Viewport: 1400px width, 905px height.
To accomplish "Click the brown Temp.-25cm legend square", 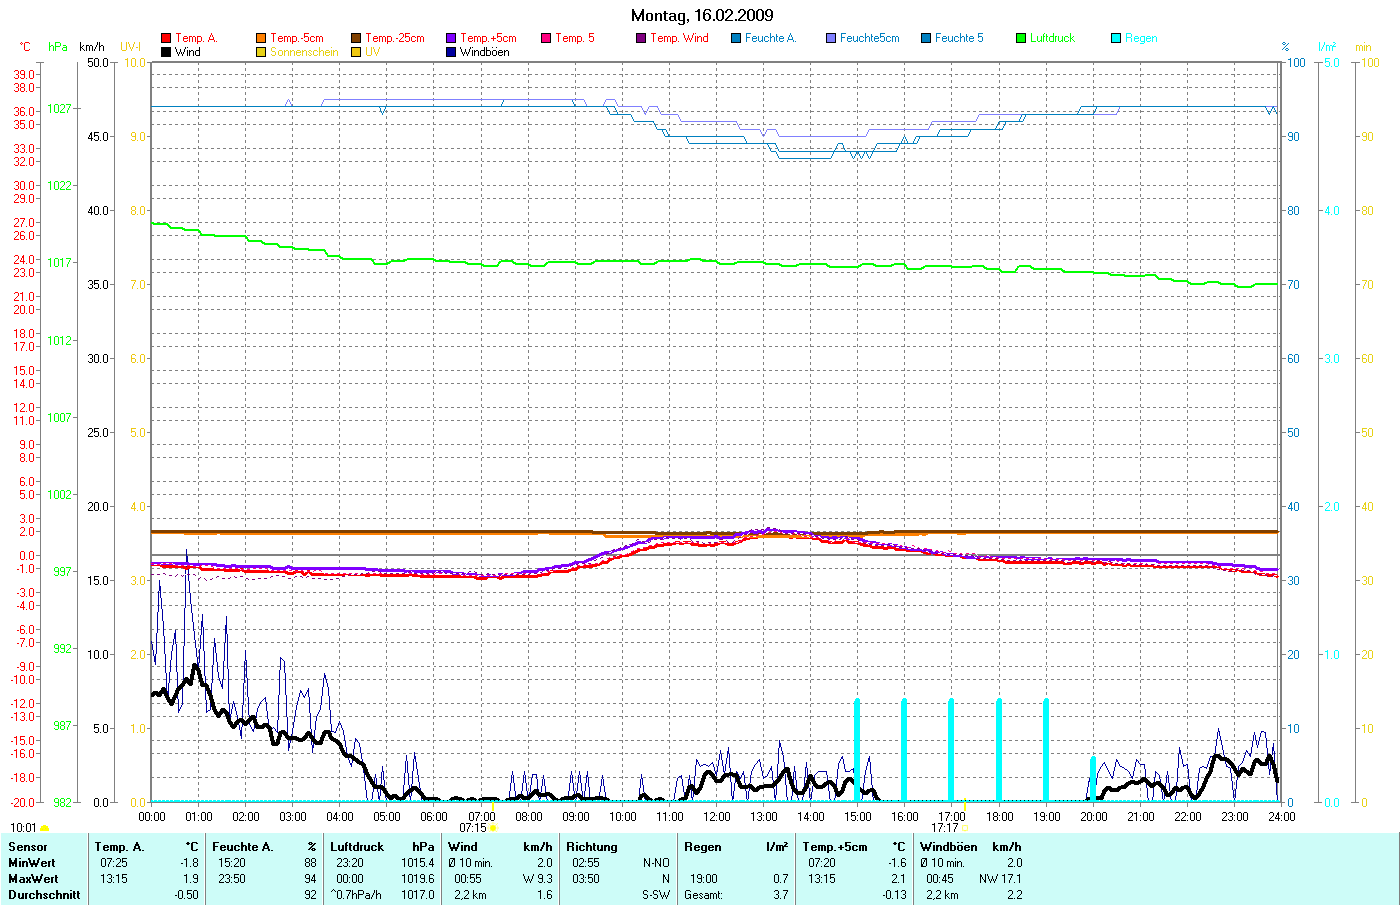I will click(356, 38).
